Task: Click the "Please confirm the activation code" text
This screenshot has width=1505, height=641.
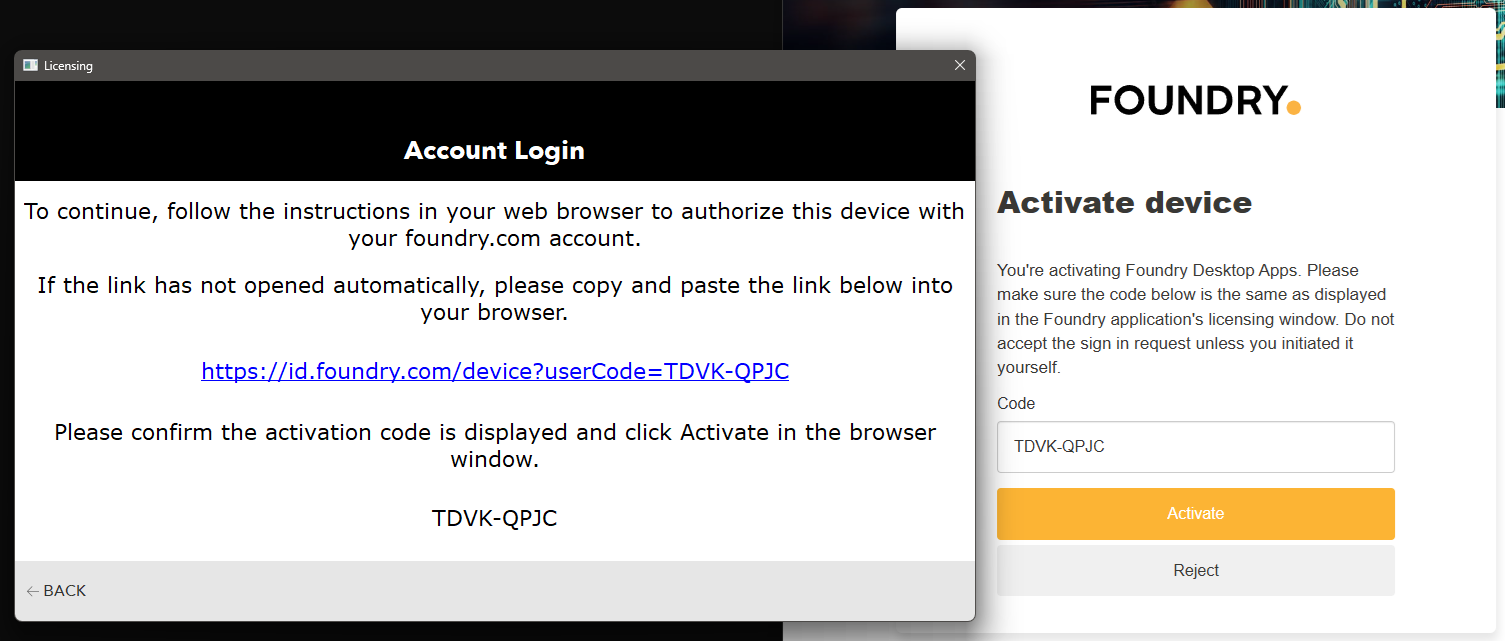Action: 495,446
